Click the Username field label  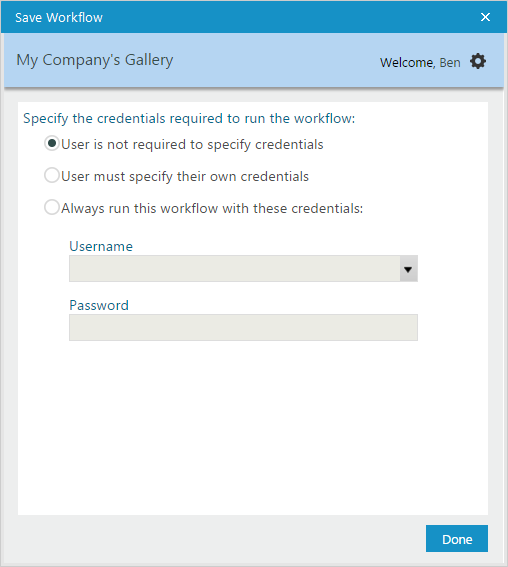(x=101, y=246)
